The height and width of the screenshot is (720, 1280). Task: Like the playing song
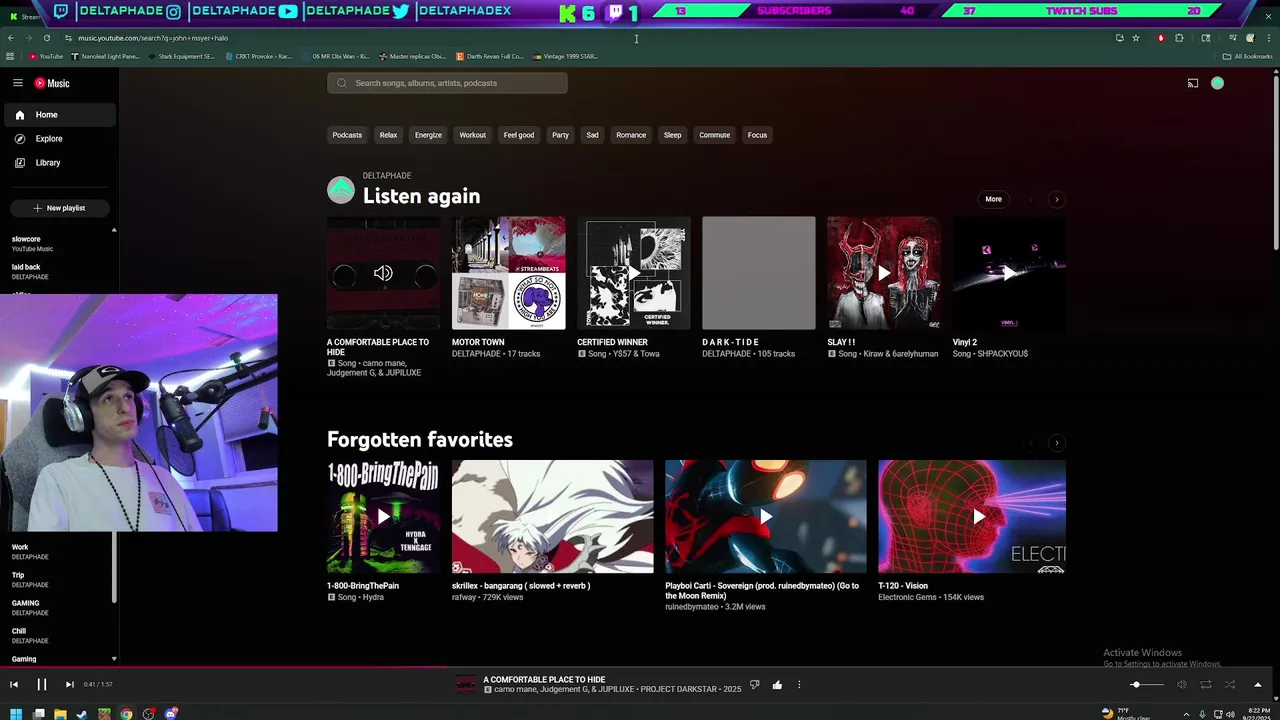pos(777,685)
